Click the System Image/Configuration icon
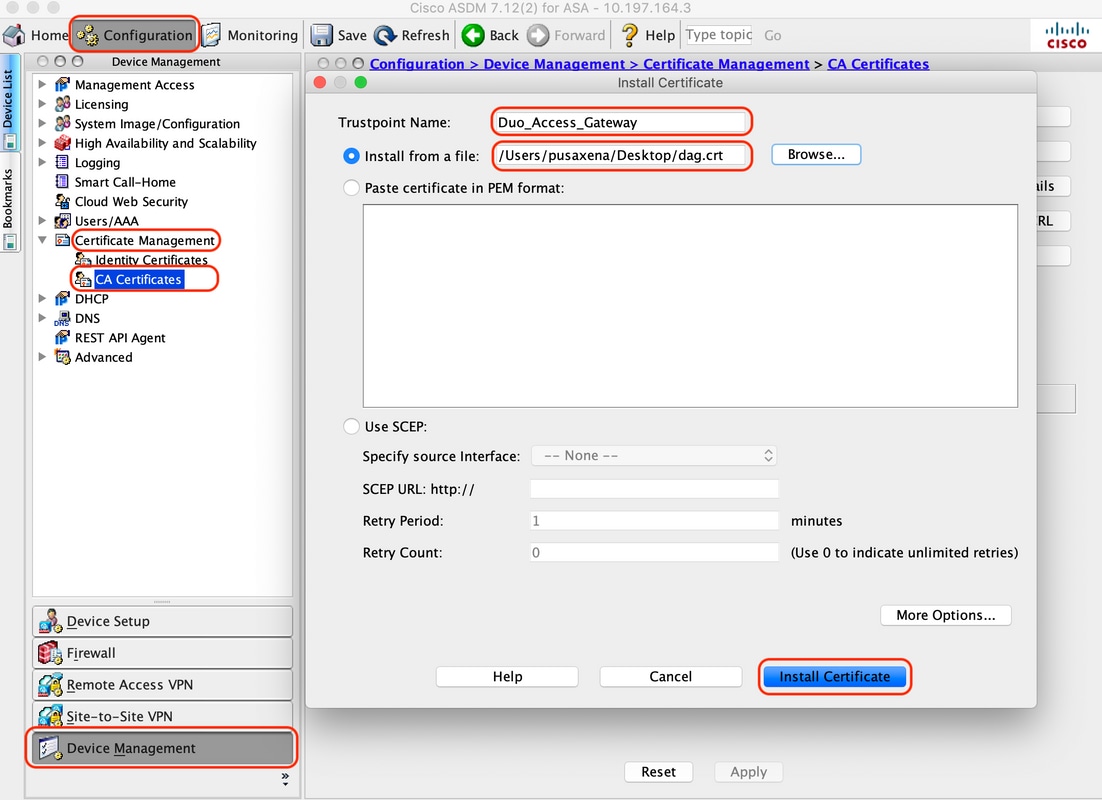The height and width of the screenshot is (800, 1102). 63,124
